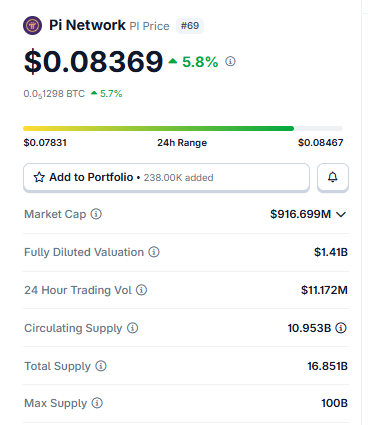The height and width of the screenshot is (425, 368).
Task: Open Max Supply info icon
Action: click(x=97, y=403)
